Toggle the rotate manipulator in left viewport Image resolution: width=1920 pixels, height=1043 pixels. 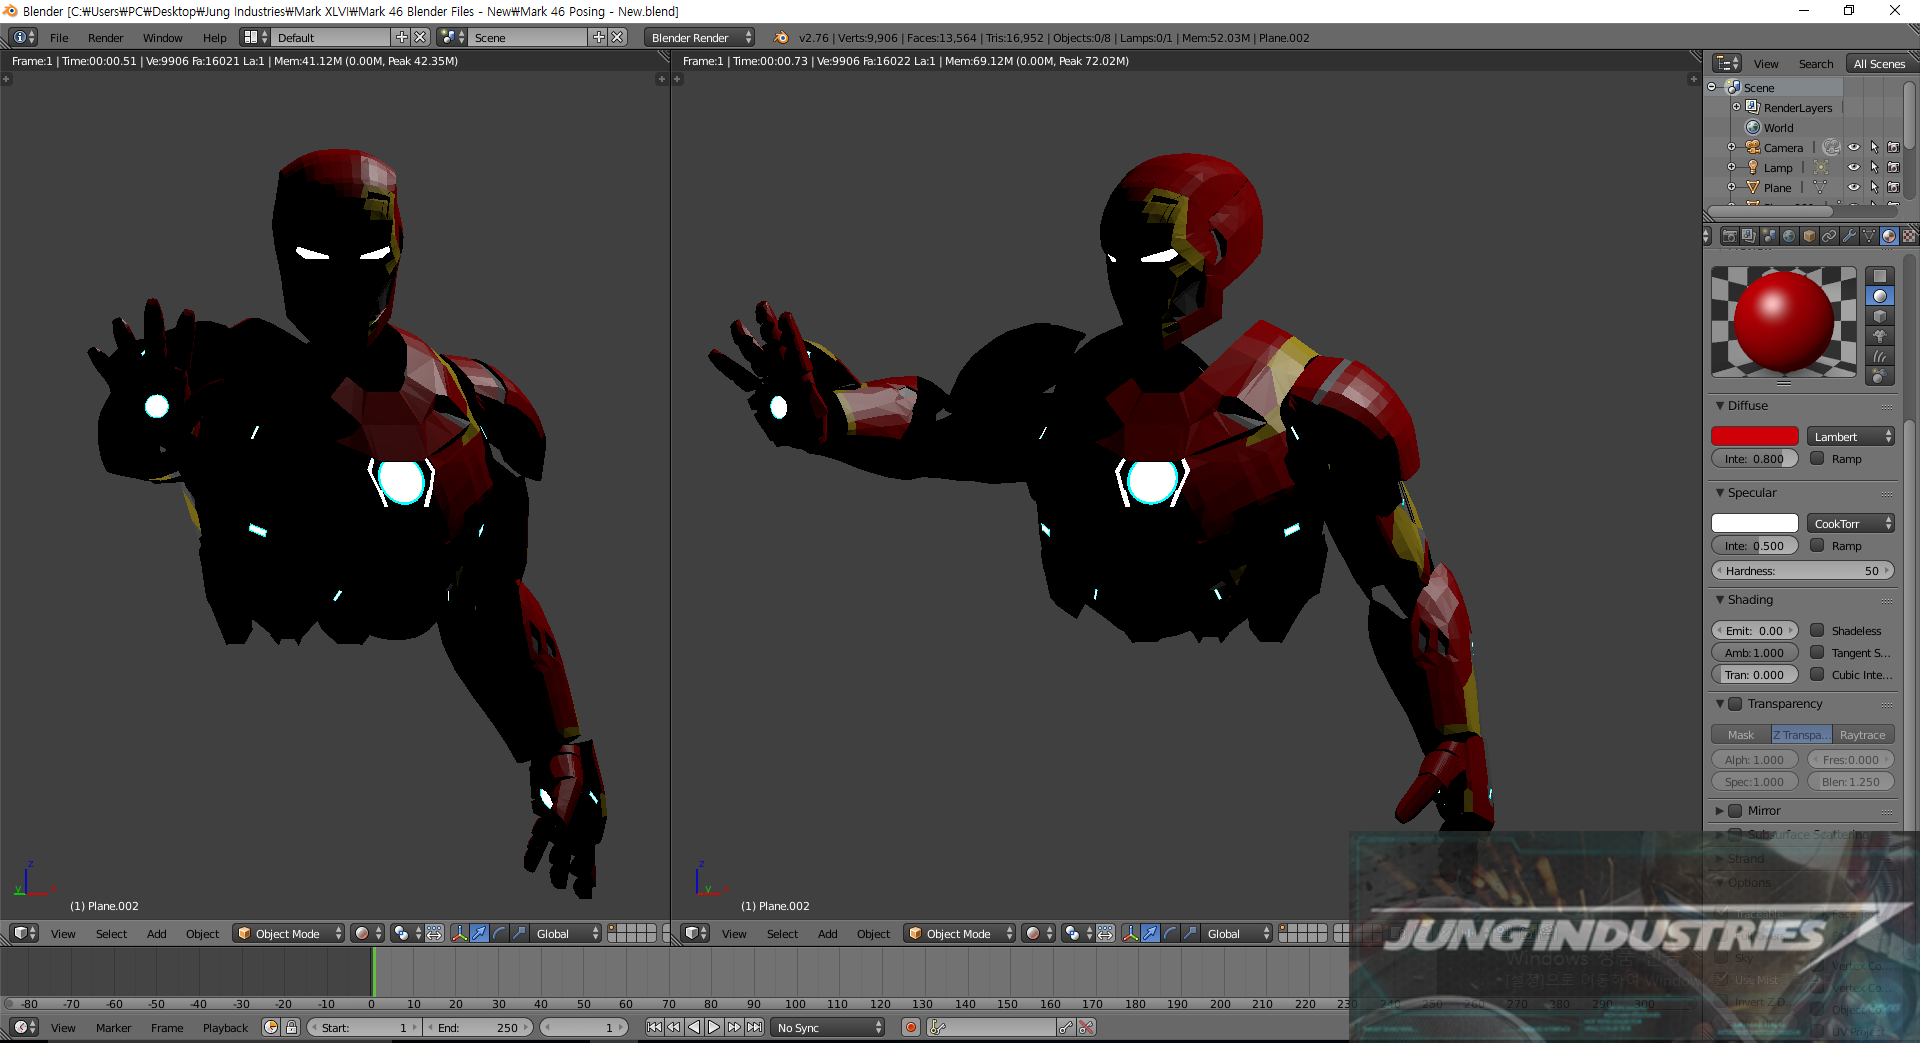[500, 933]
